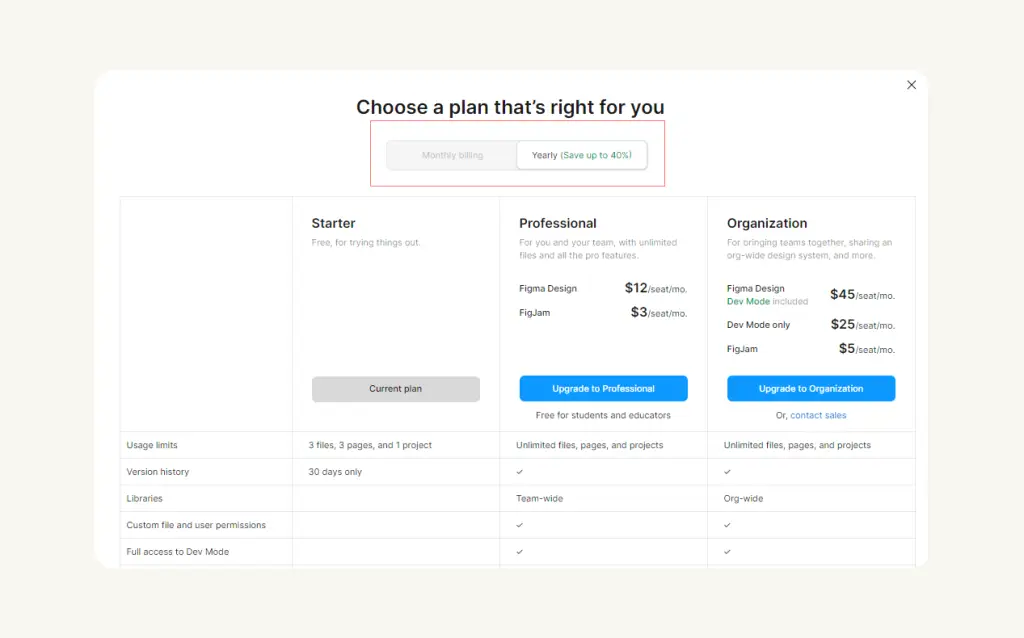The image size is (1024, 638).
Task: Select the Starter plan heading
Action: coord(333,223)
